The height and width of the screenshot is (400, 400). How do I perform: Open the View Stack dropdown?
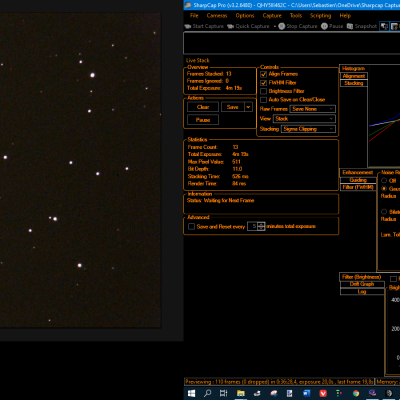click(304, 119)
